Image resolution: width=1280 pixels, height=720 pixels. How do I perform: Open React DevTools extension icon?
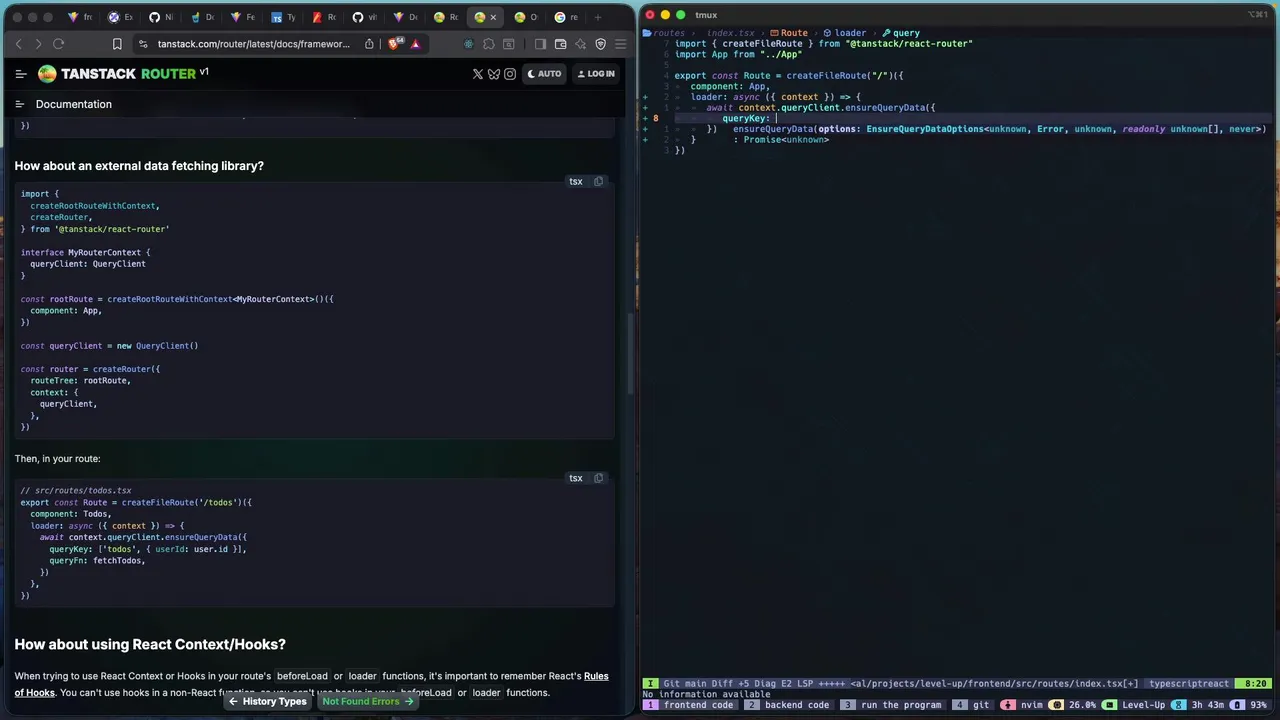468,44
